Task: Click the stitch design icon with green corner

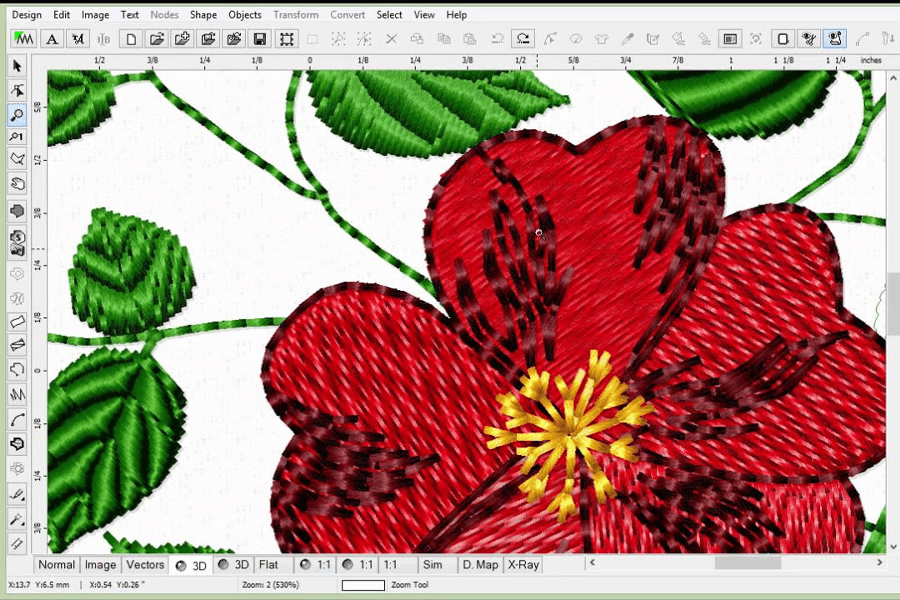Action: point(24,39)
